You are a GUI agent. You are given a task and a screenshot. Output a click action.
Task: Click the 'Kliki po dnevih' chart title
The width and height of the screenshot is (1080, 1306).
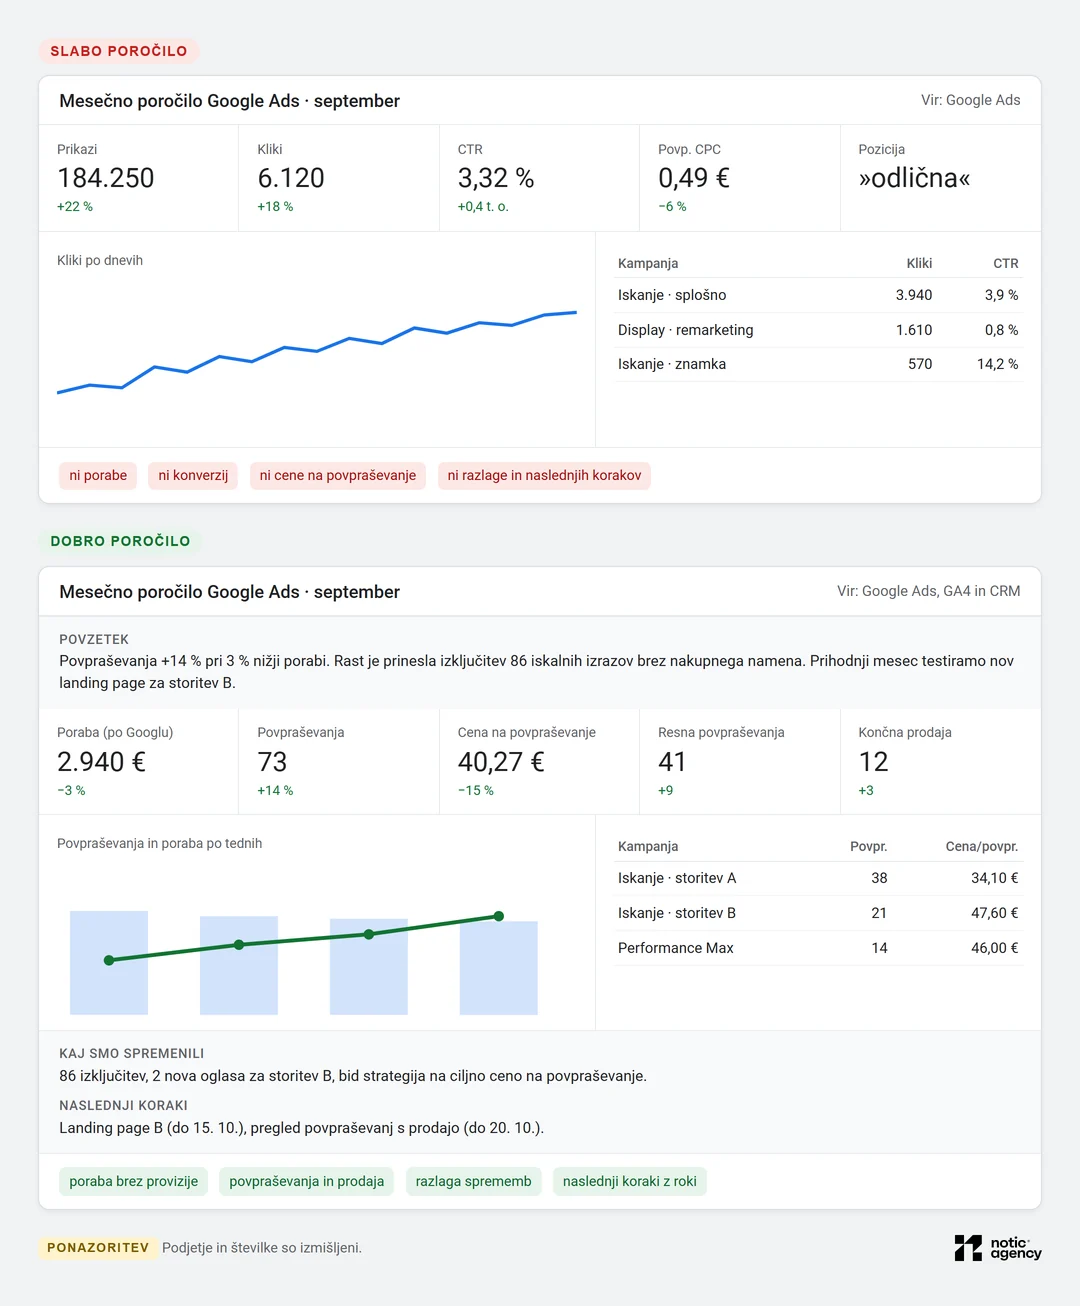click(100, 261)
